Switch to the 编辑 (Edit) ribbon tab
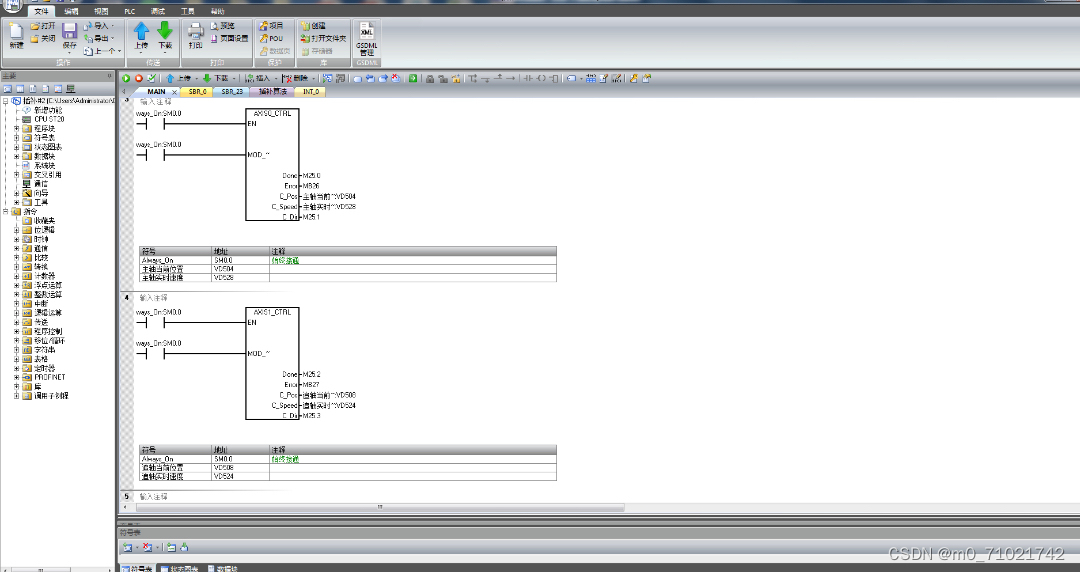Viewport: 1080px width, 572px height. tap(71, 11)
